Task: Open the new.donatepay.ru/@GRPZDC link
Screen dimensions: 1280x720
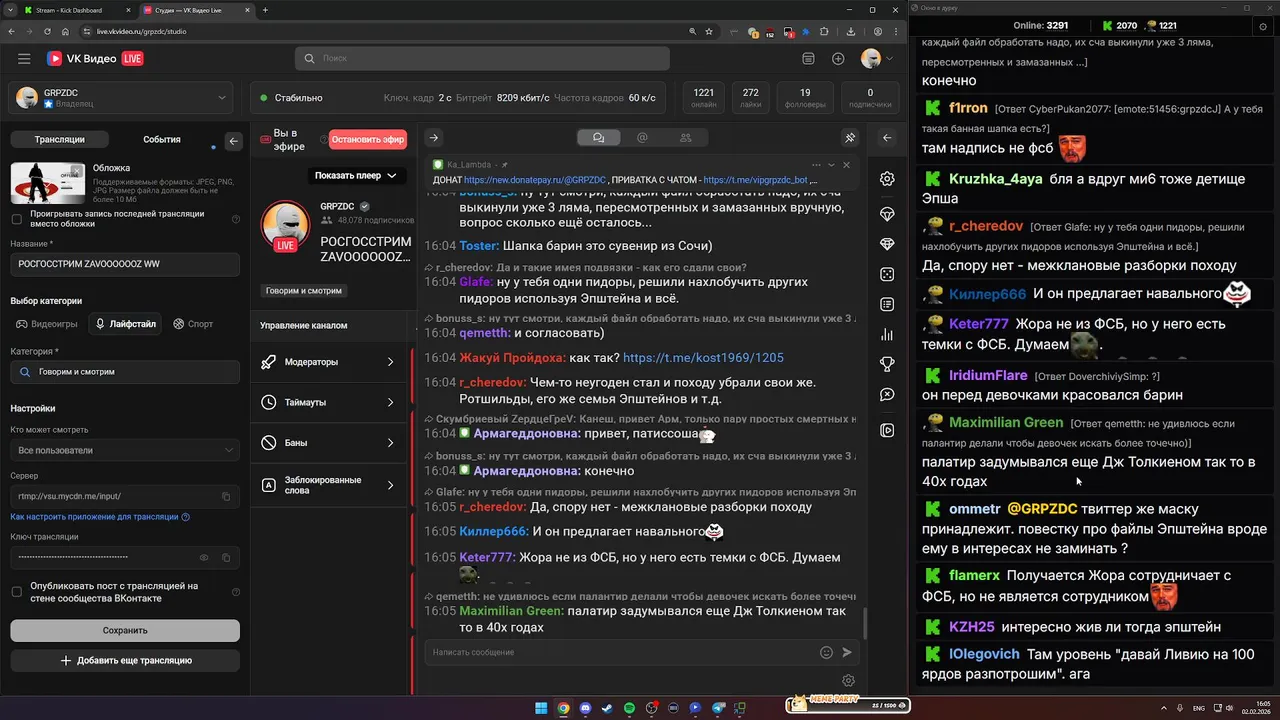Action: coord(535,180)
